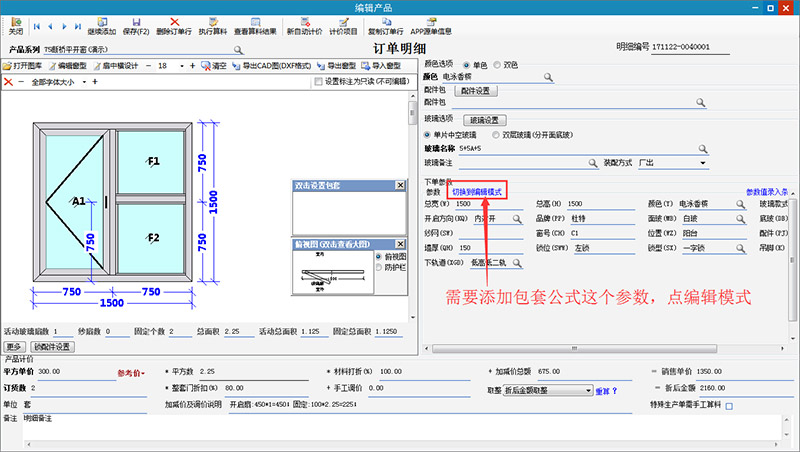
Task: Click the 更多 button
Action: [14, 347]
